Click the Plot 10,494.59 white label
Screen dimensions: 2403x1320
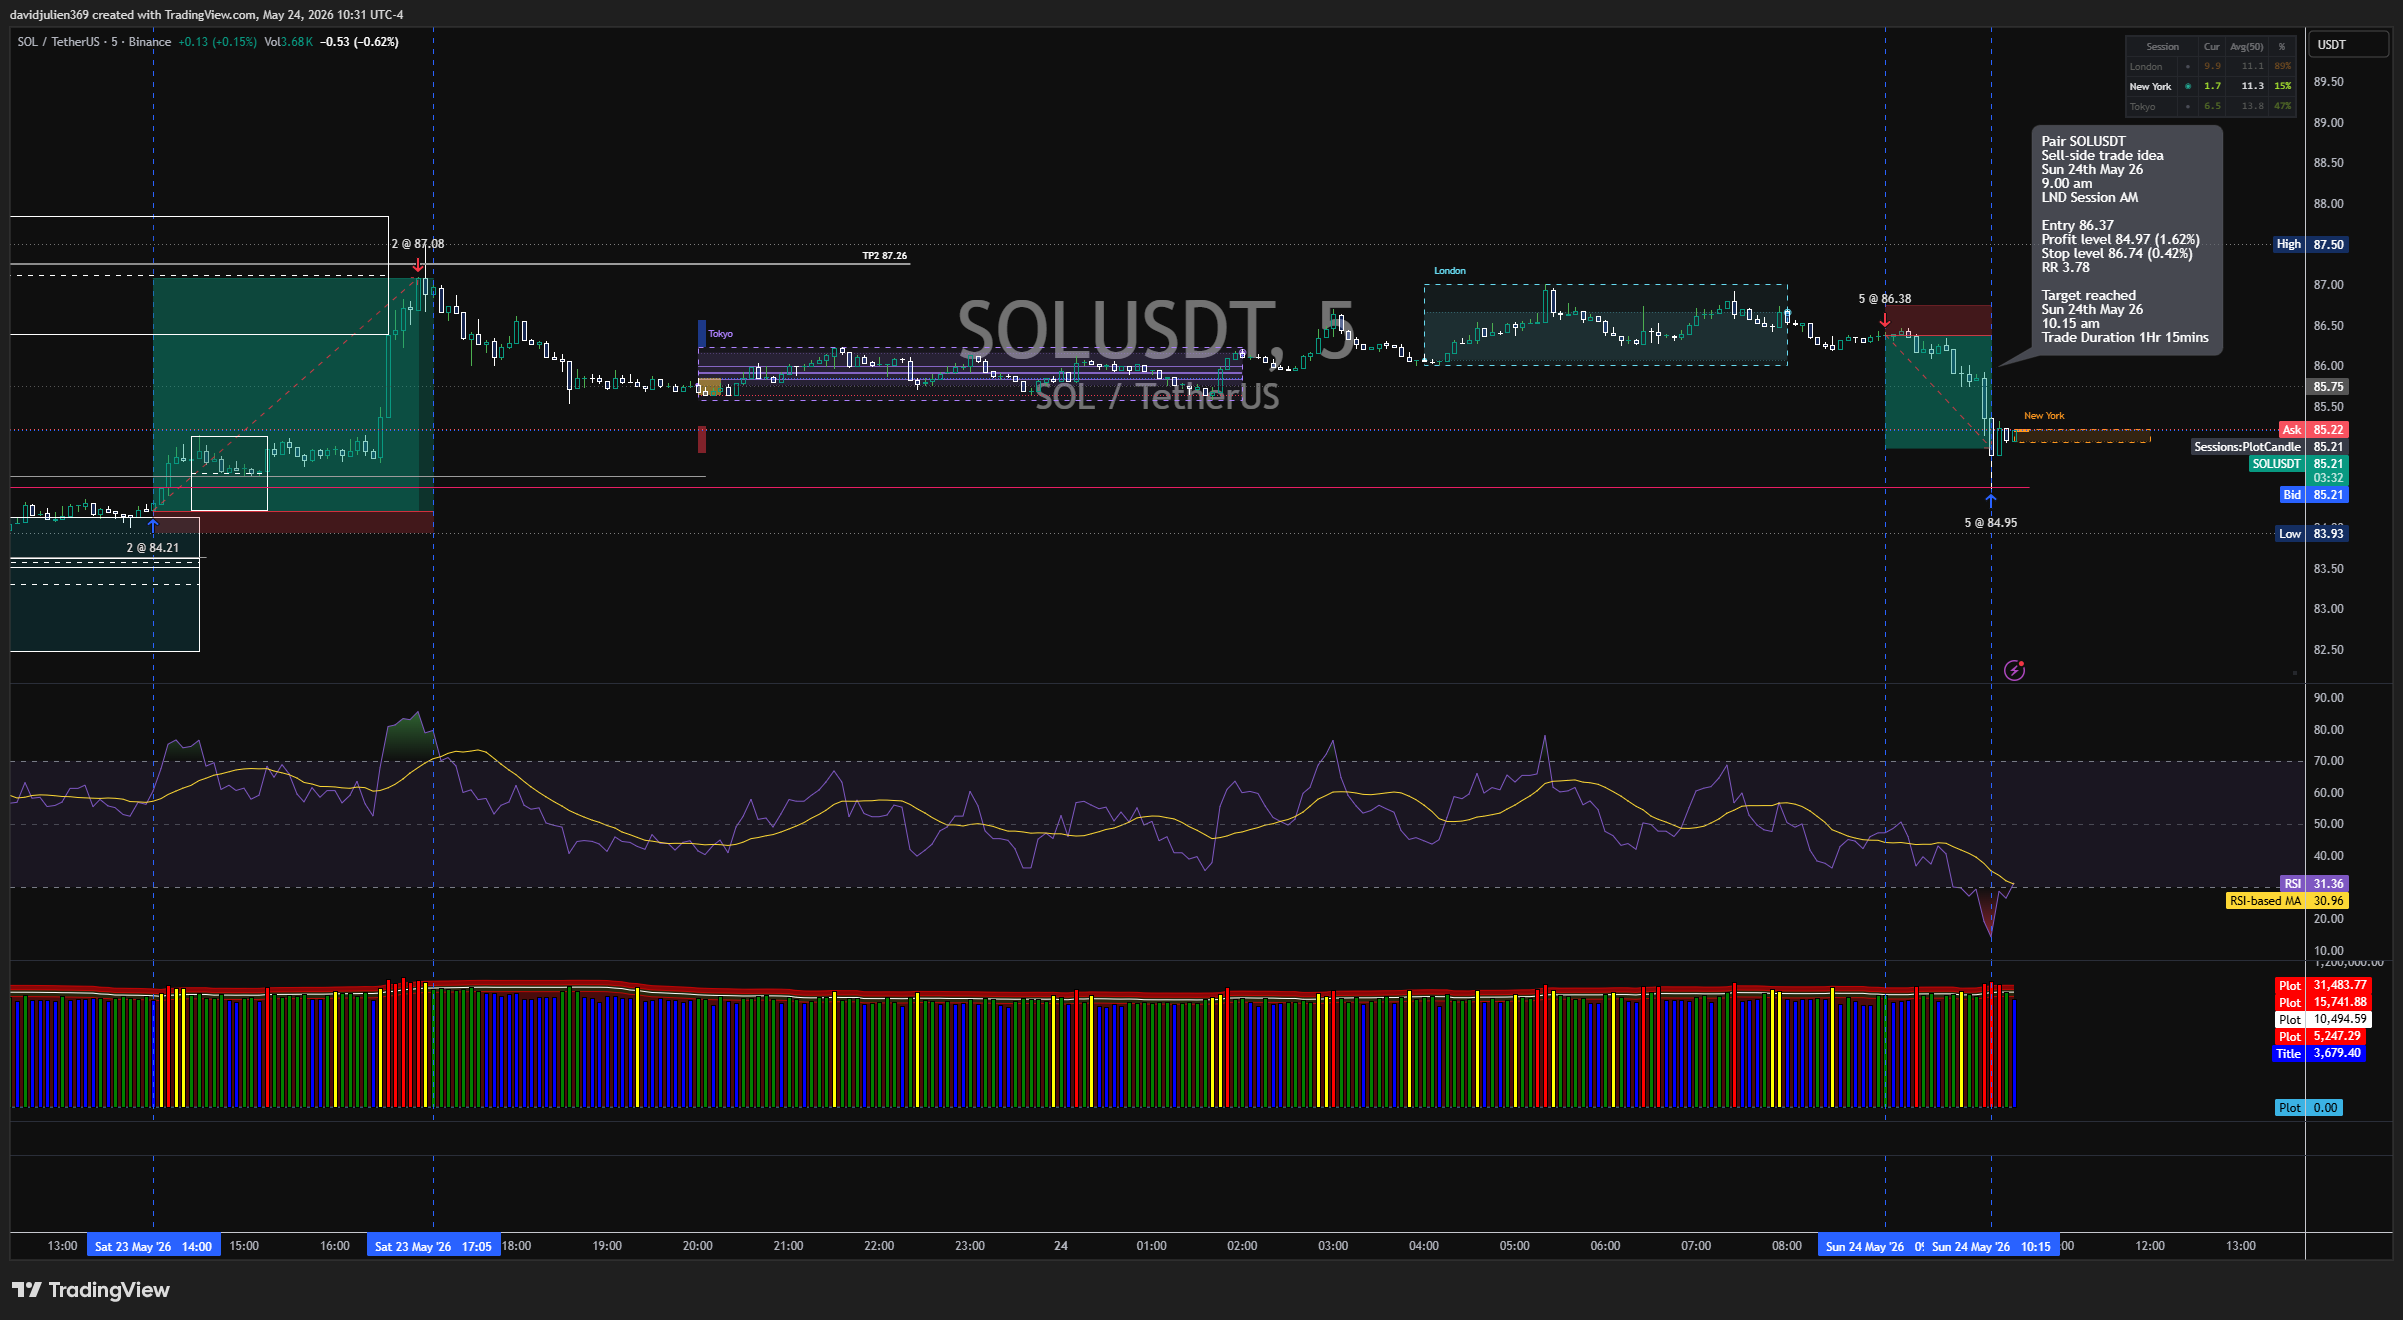coord(2322,1020)
